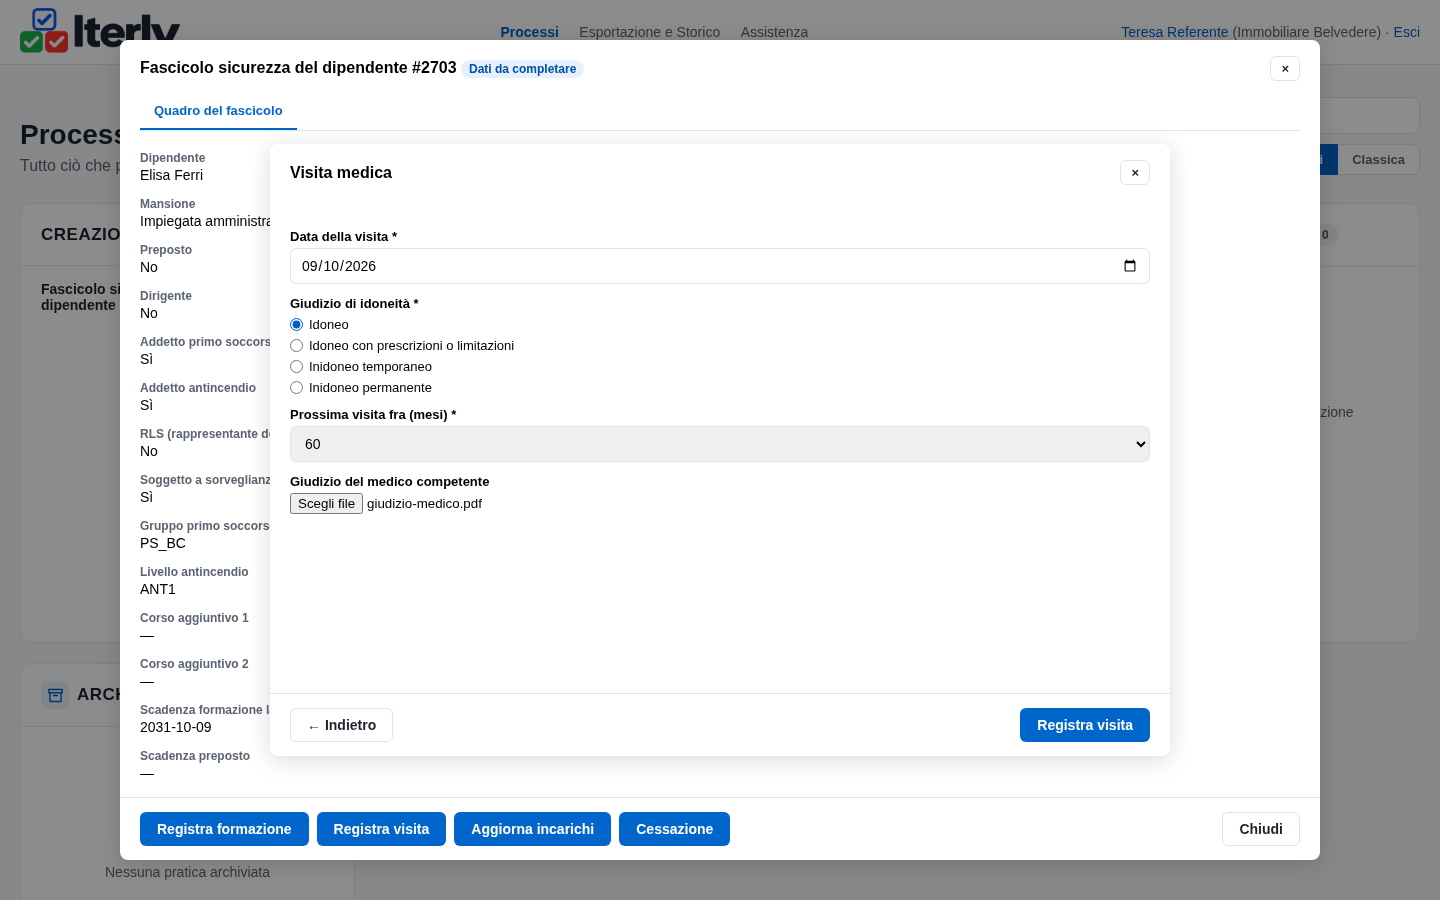Screen dimensions: 1440x900
Task: Switch to Classica view
Action: (1378, 160)
